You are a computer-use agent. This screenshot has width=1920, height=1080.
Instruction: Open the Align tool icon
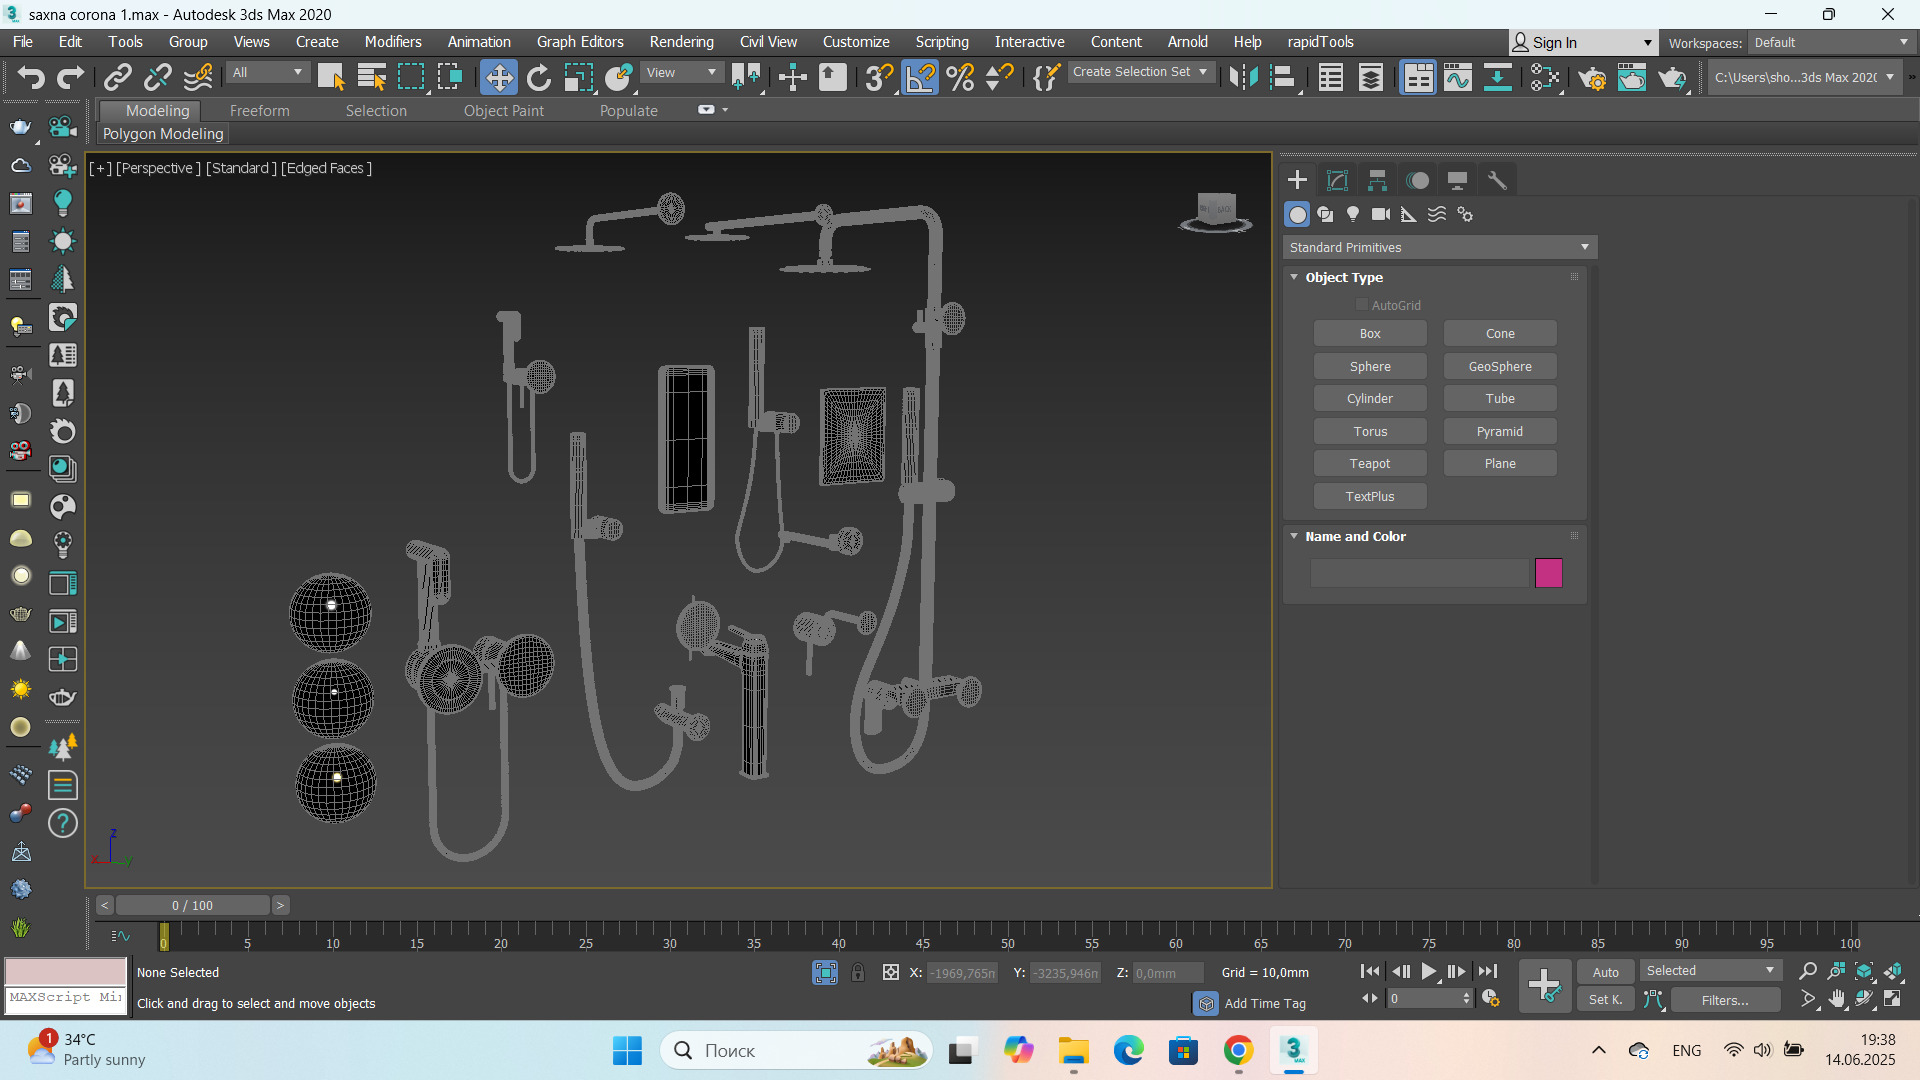point(1284,77)
